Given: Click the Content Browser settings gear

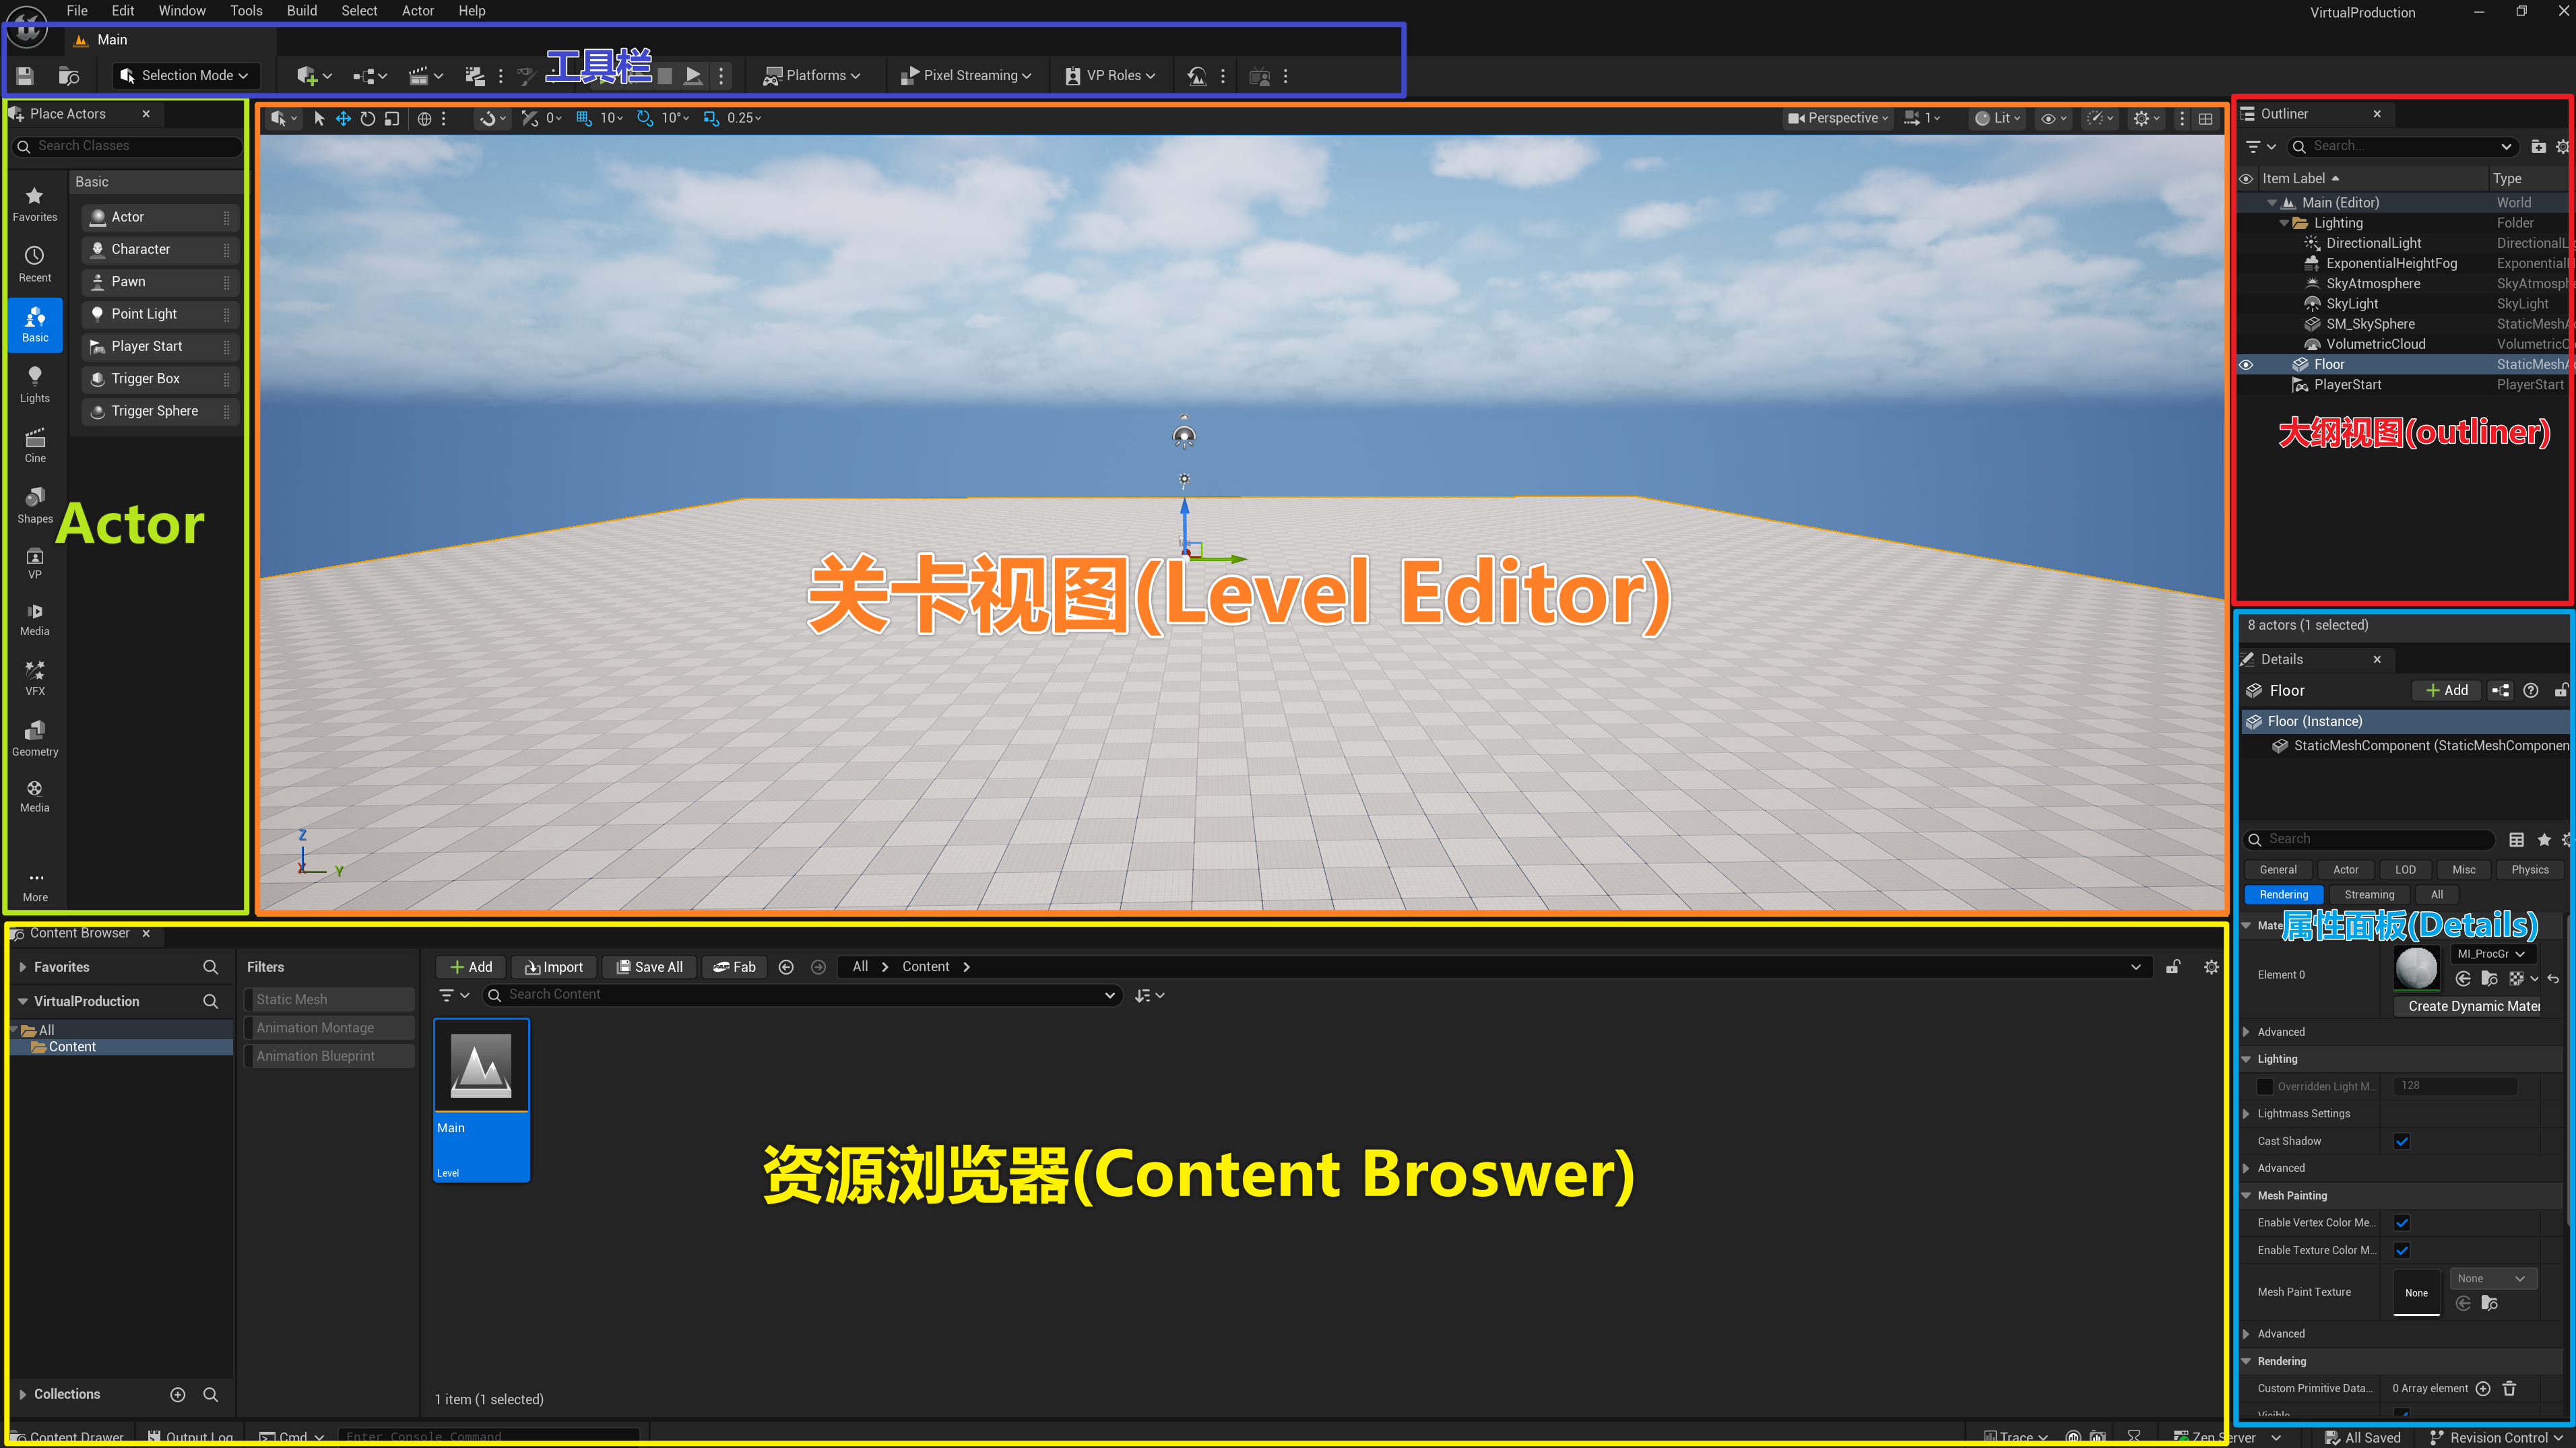Looking at the screenshot, I should 2210,967.
